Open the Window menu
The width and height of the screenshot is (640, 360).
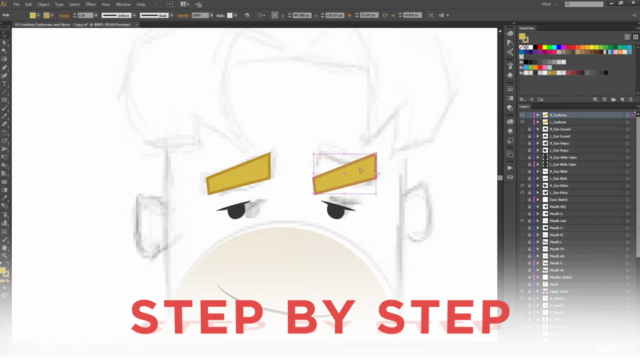click(123, 4)
